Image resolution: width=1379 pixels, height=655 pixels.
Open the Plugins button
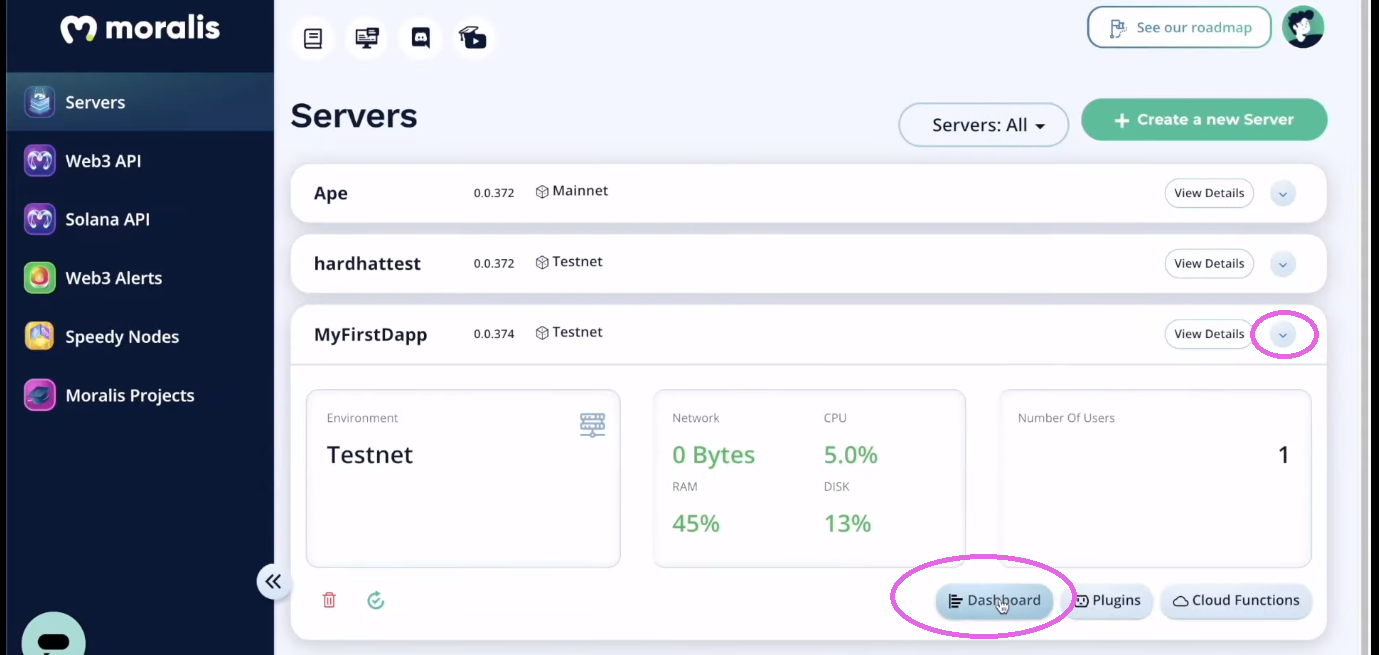pyautogui.click(x=1108, y=601)
